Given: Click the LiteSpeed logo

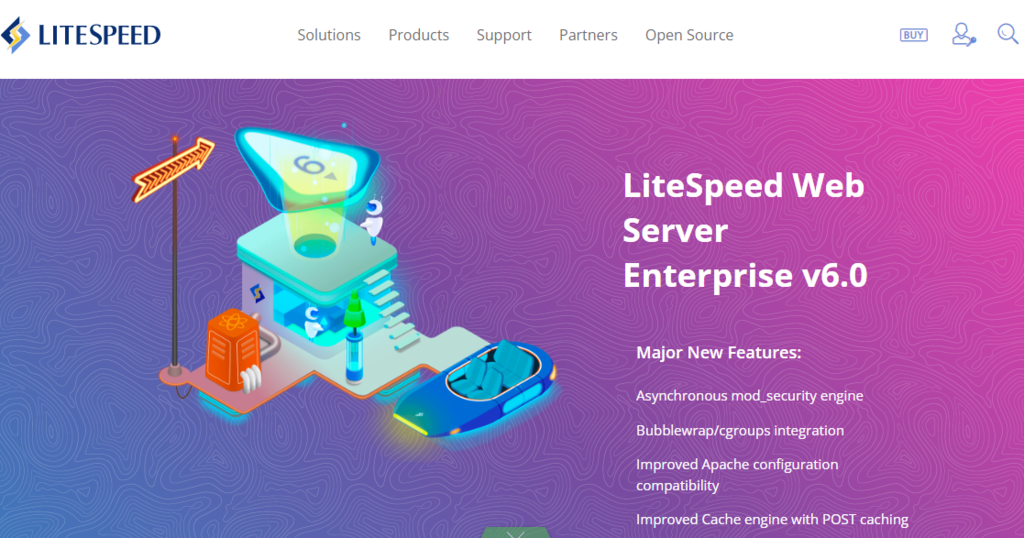Looking at the screenshot, I should [x=81, y=35].
